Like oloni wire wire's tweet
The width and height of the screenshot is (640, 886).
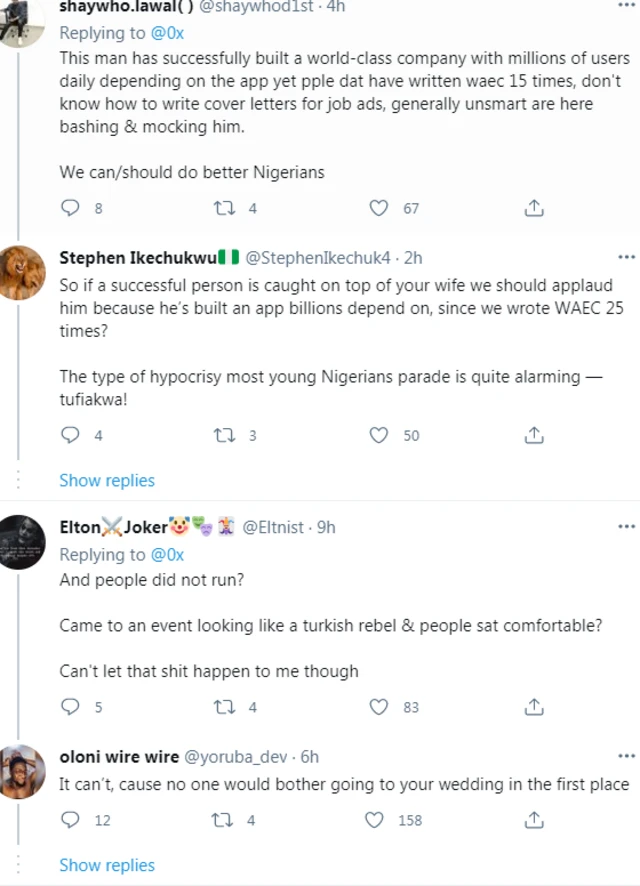[x=379, y=820]
